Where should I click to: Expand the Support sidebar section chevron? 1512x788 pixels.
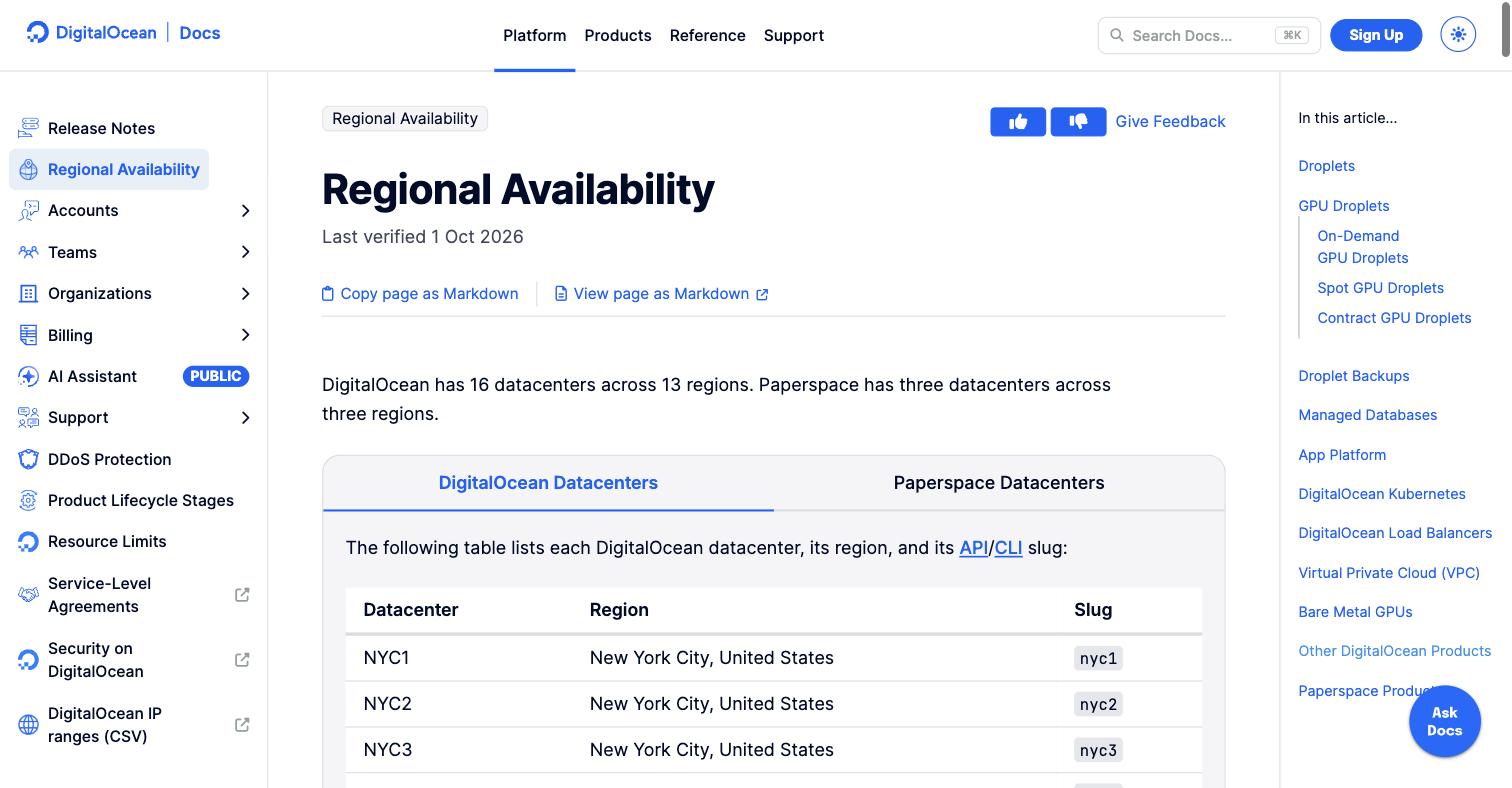(x=245, y=418)
